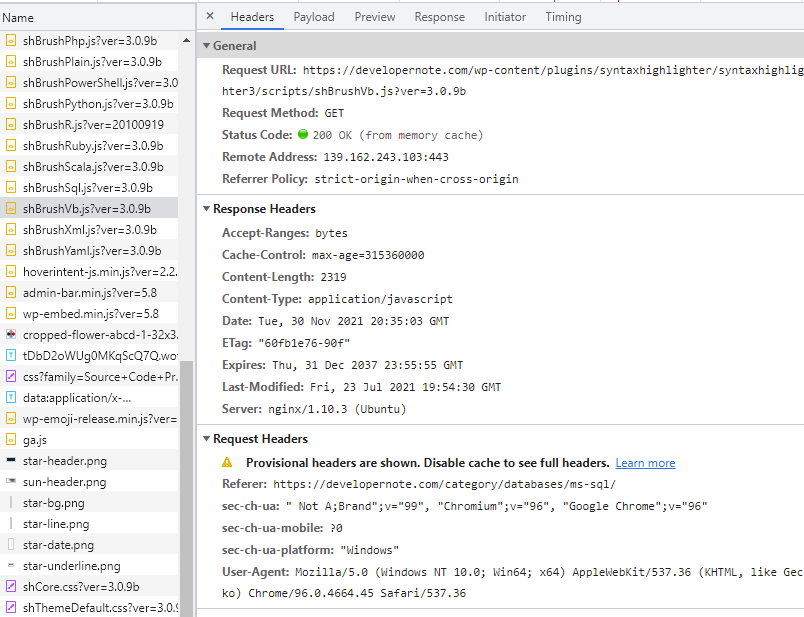Screen dimensions: 804x617
Task: Select the shBrushPython.js script icon
Action: coord(10,104)
